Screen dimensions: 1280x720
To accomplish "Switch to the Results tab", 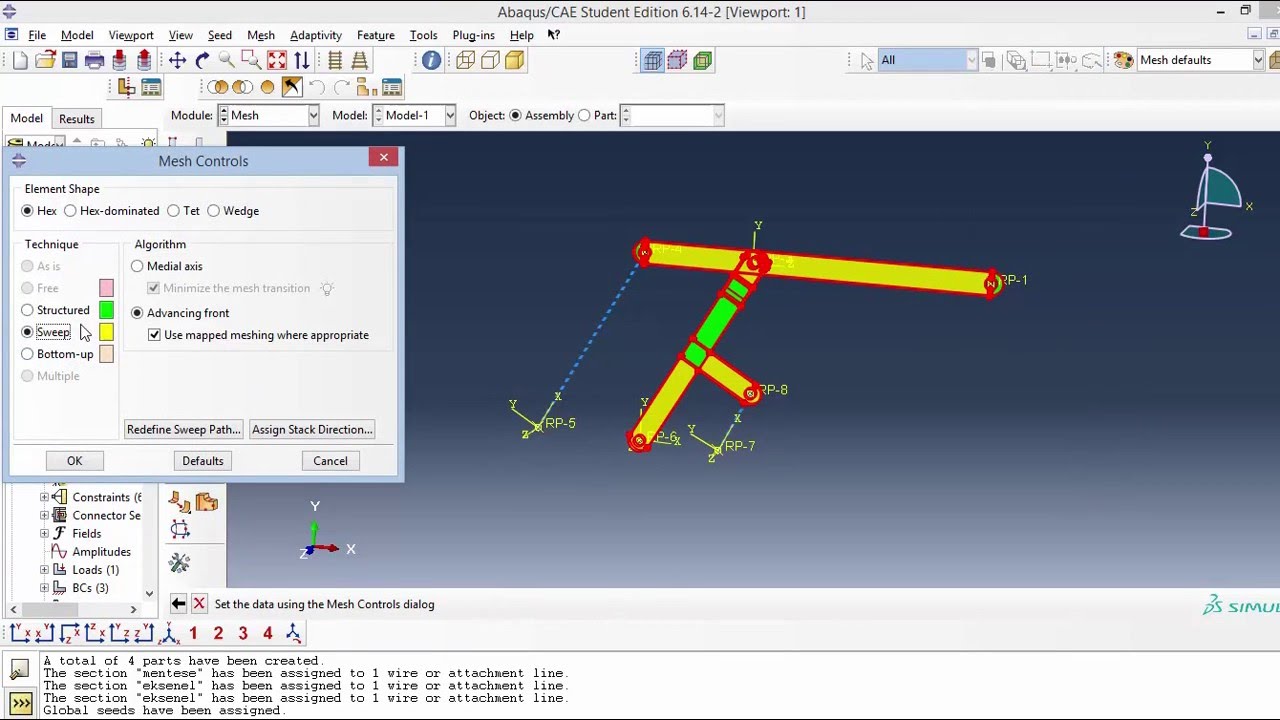I will pyautogui.click(x=77, y=119).
